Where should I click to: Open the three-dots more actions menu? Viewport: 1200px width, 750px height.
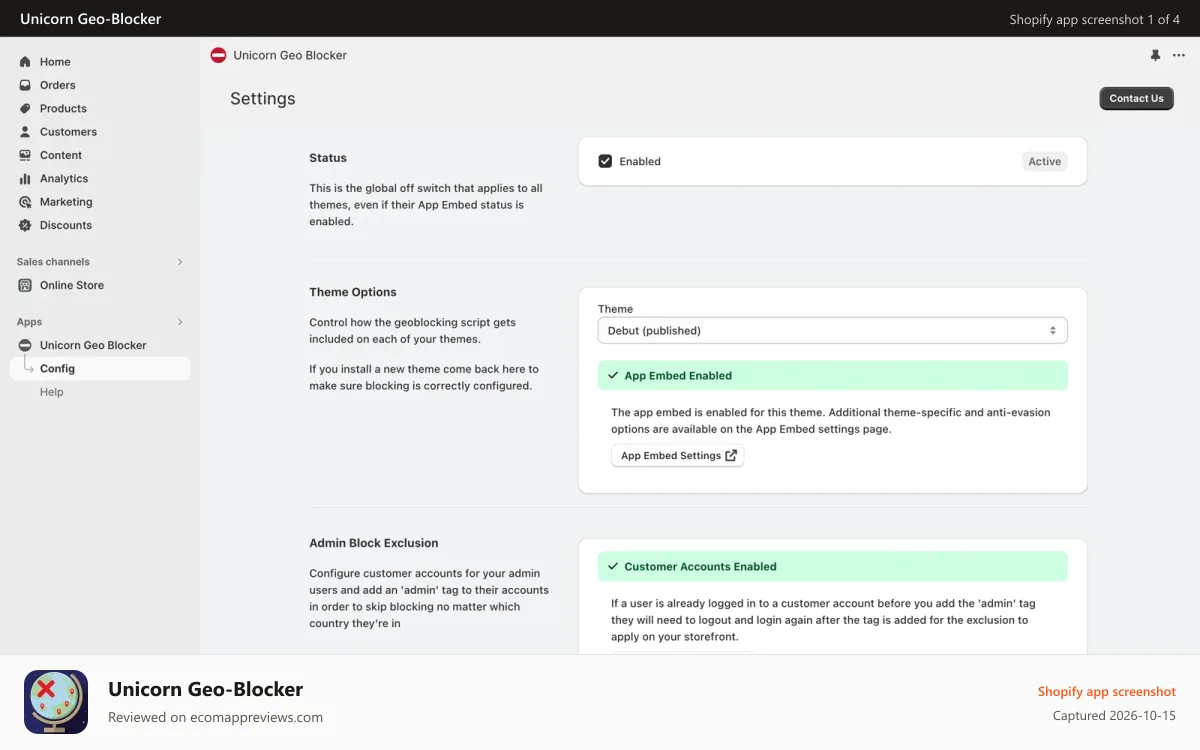point(1179,55)
